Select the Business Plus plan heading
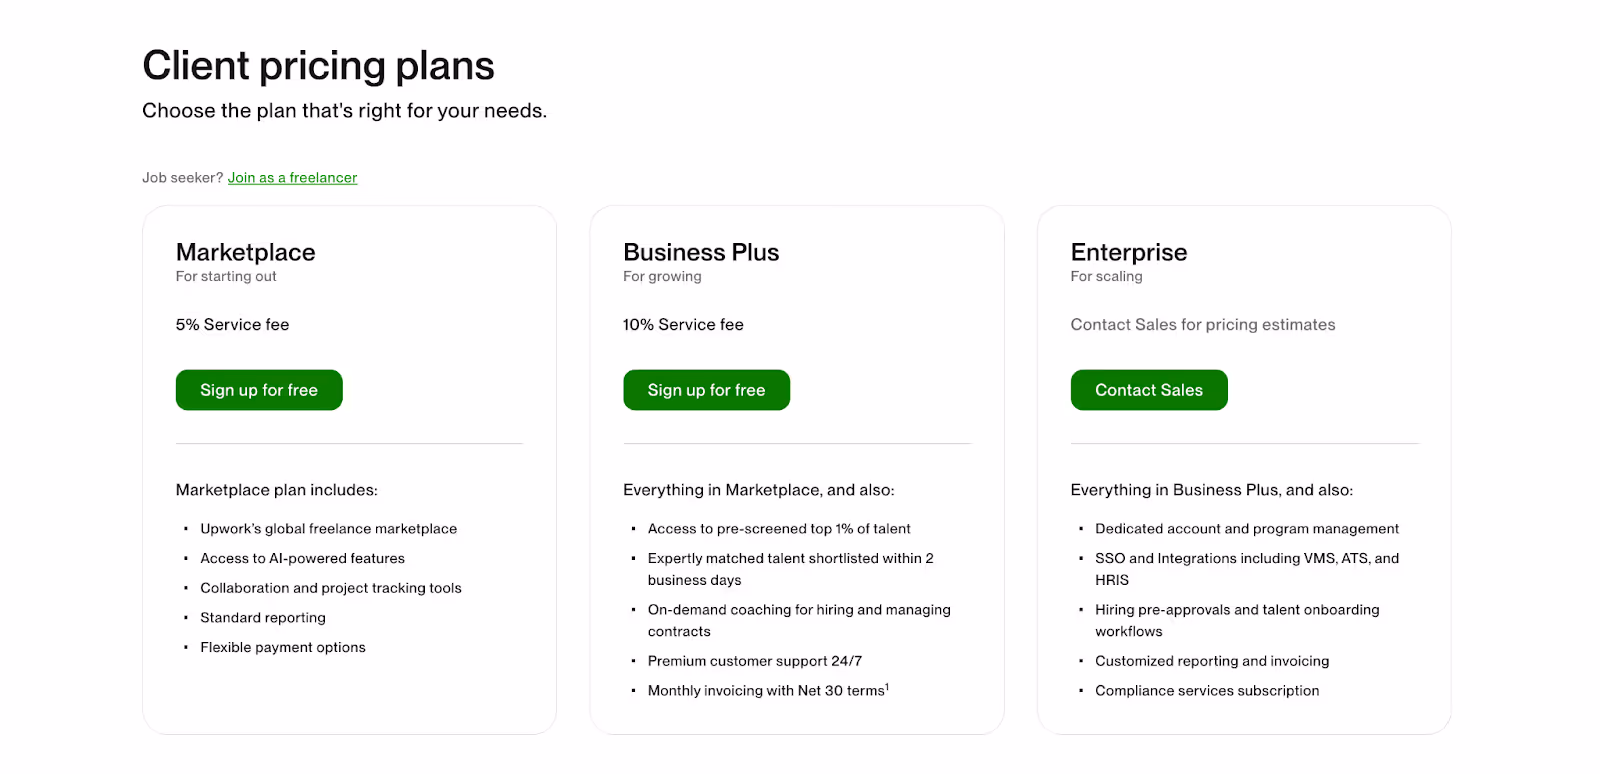1600x774 pixels. tap(701, 252)
